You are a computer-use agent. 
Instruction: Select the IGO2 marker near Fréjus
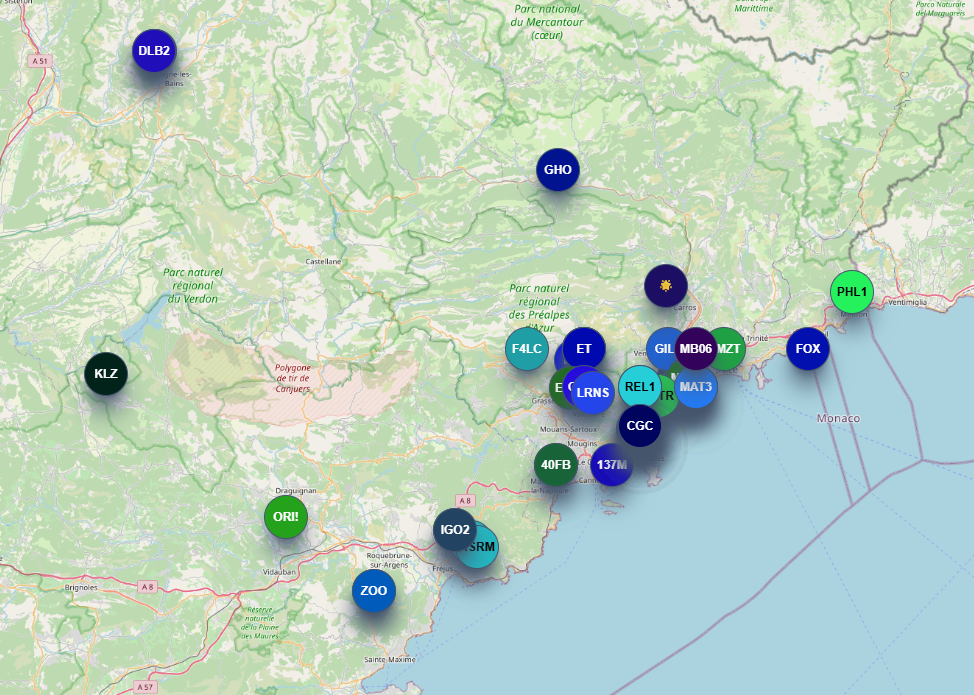tap(453, 529)
